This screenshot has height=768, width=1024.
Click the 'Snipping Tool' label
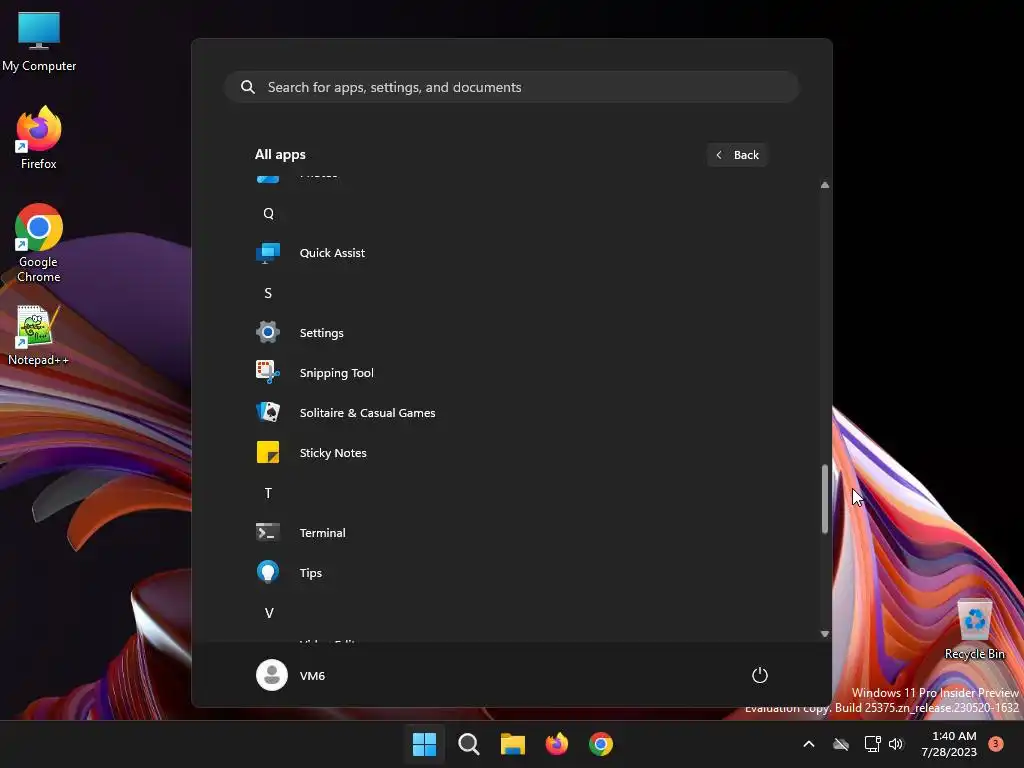[x=336, y=372]
